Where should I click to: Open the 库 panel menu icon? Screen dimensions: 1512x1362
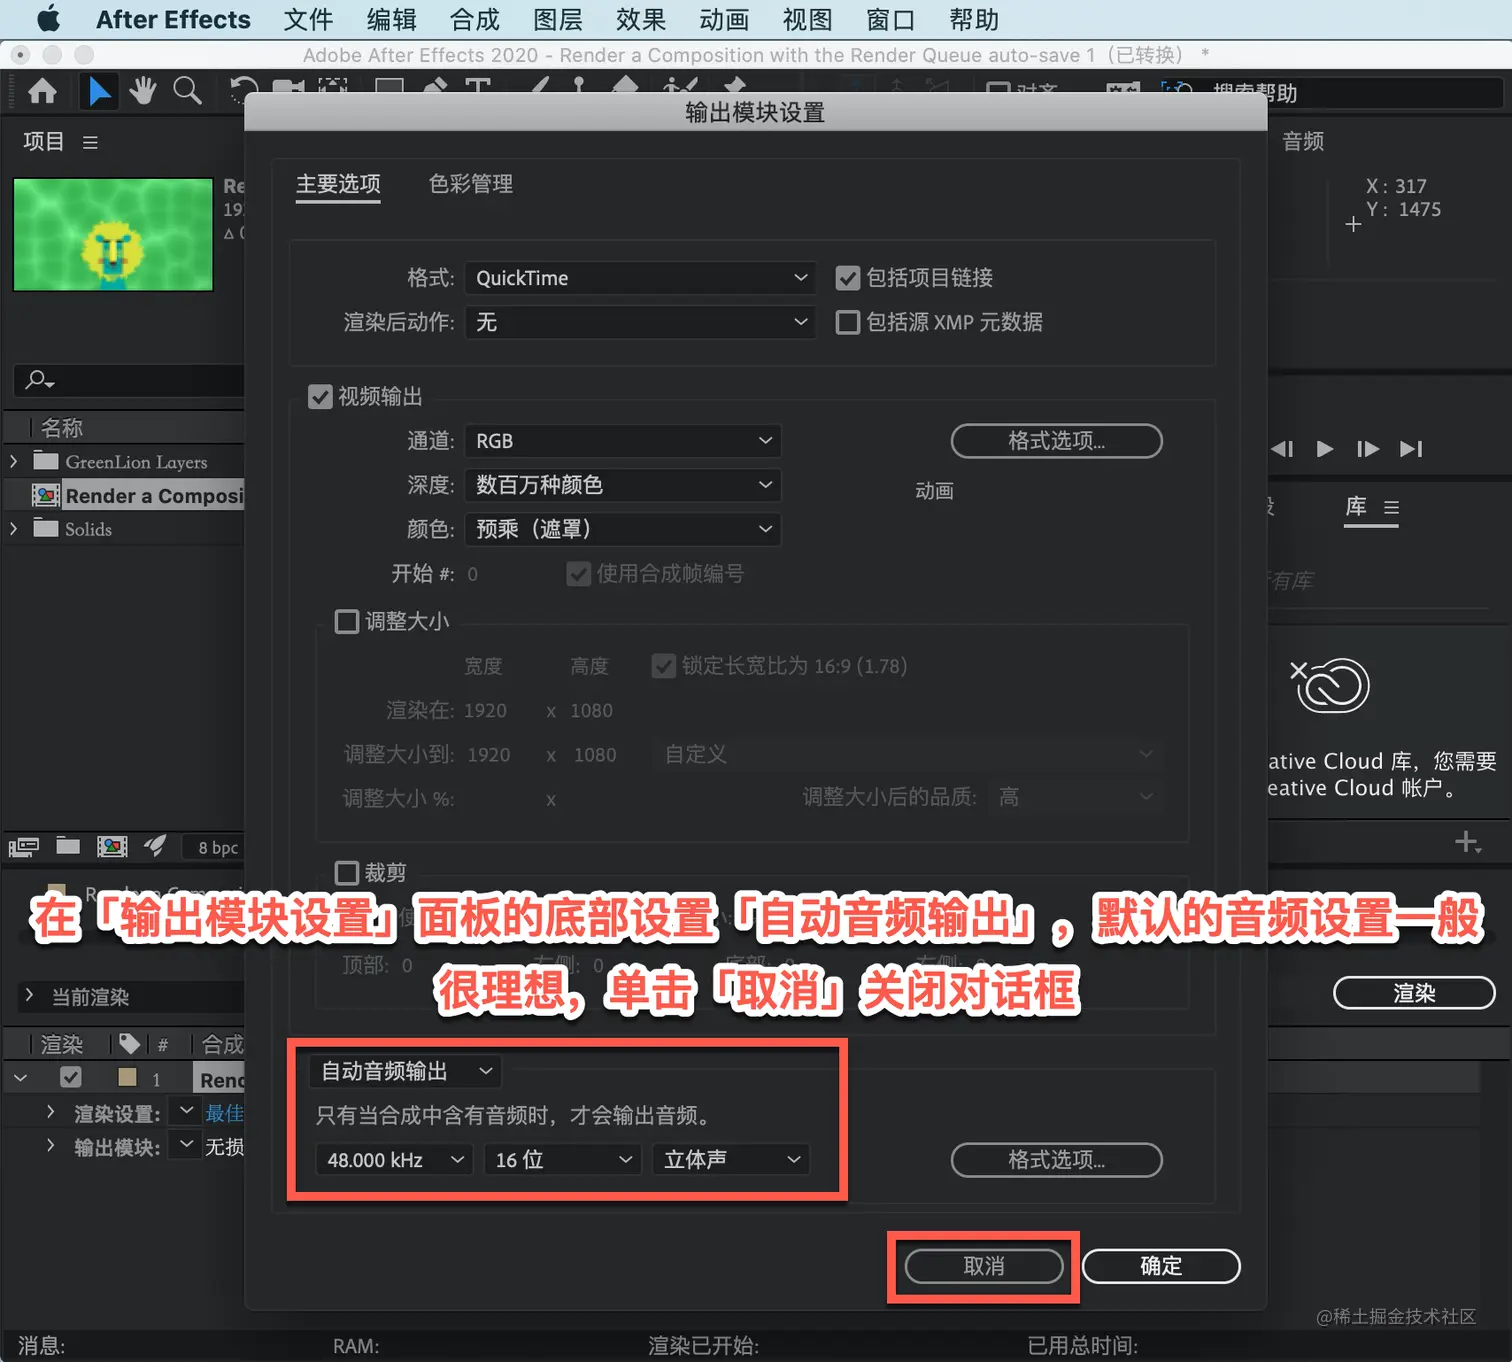tap(1391, 508)
